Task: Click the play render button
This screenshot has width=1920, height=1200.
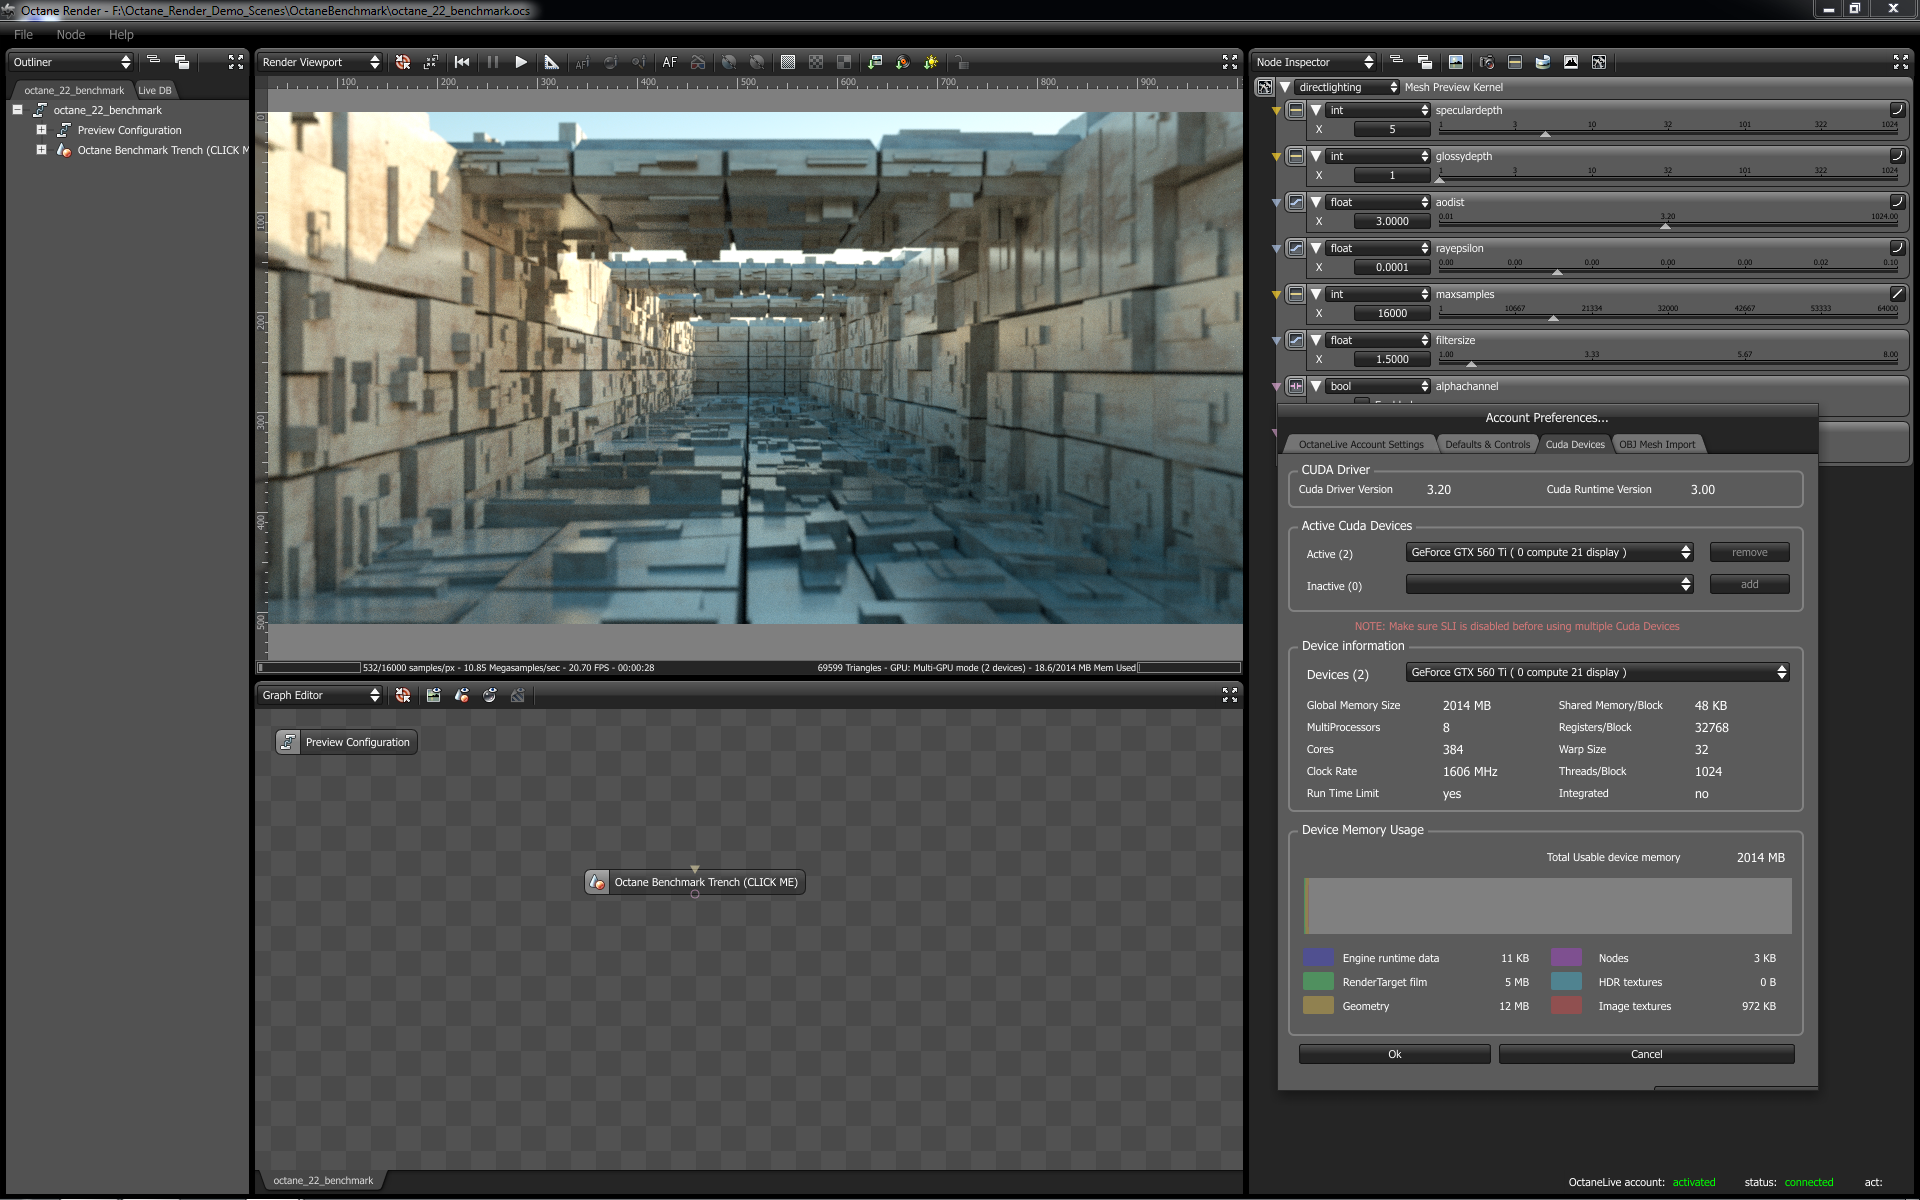Action: (x=521, y=62)
